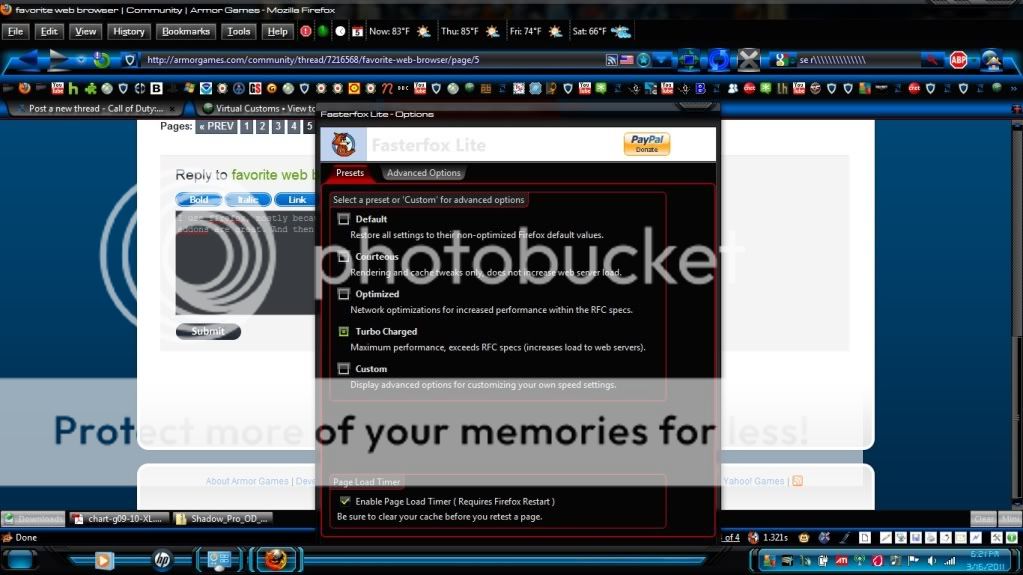Click the large blue refresh button
The image size is (1023, 575).
click(x=719, y=60)
